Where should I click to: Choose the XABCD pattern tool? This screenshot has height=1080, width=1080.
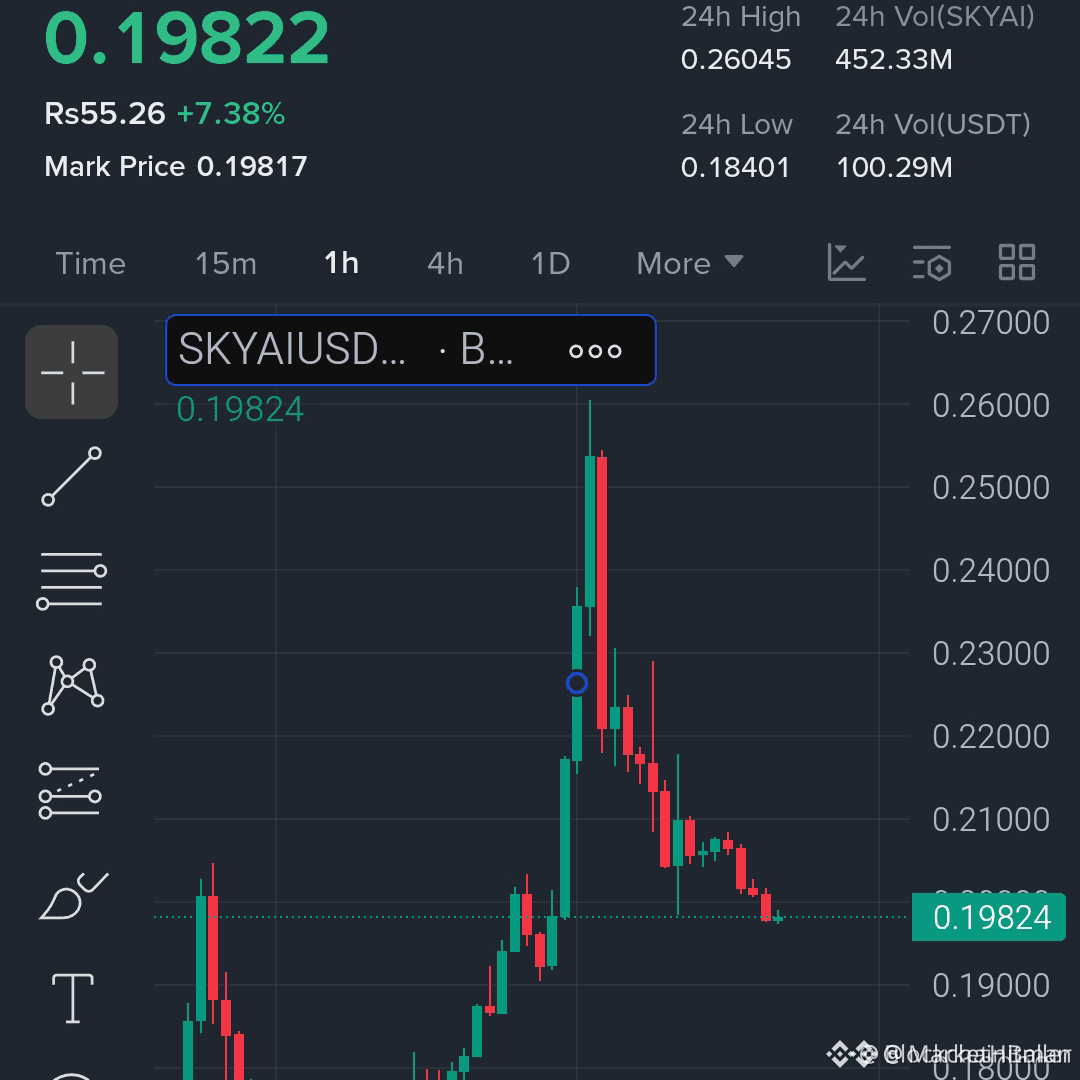coord(72,685)
